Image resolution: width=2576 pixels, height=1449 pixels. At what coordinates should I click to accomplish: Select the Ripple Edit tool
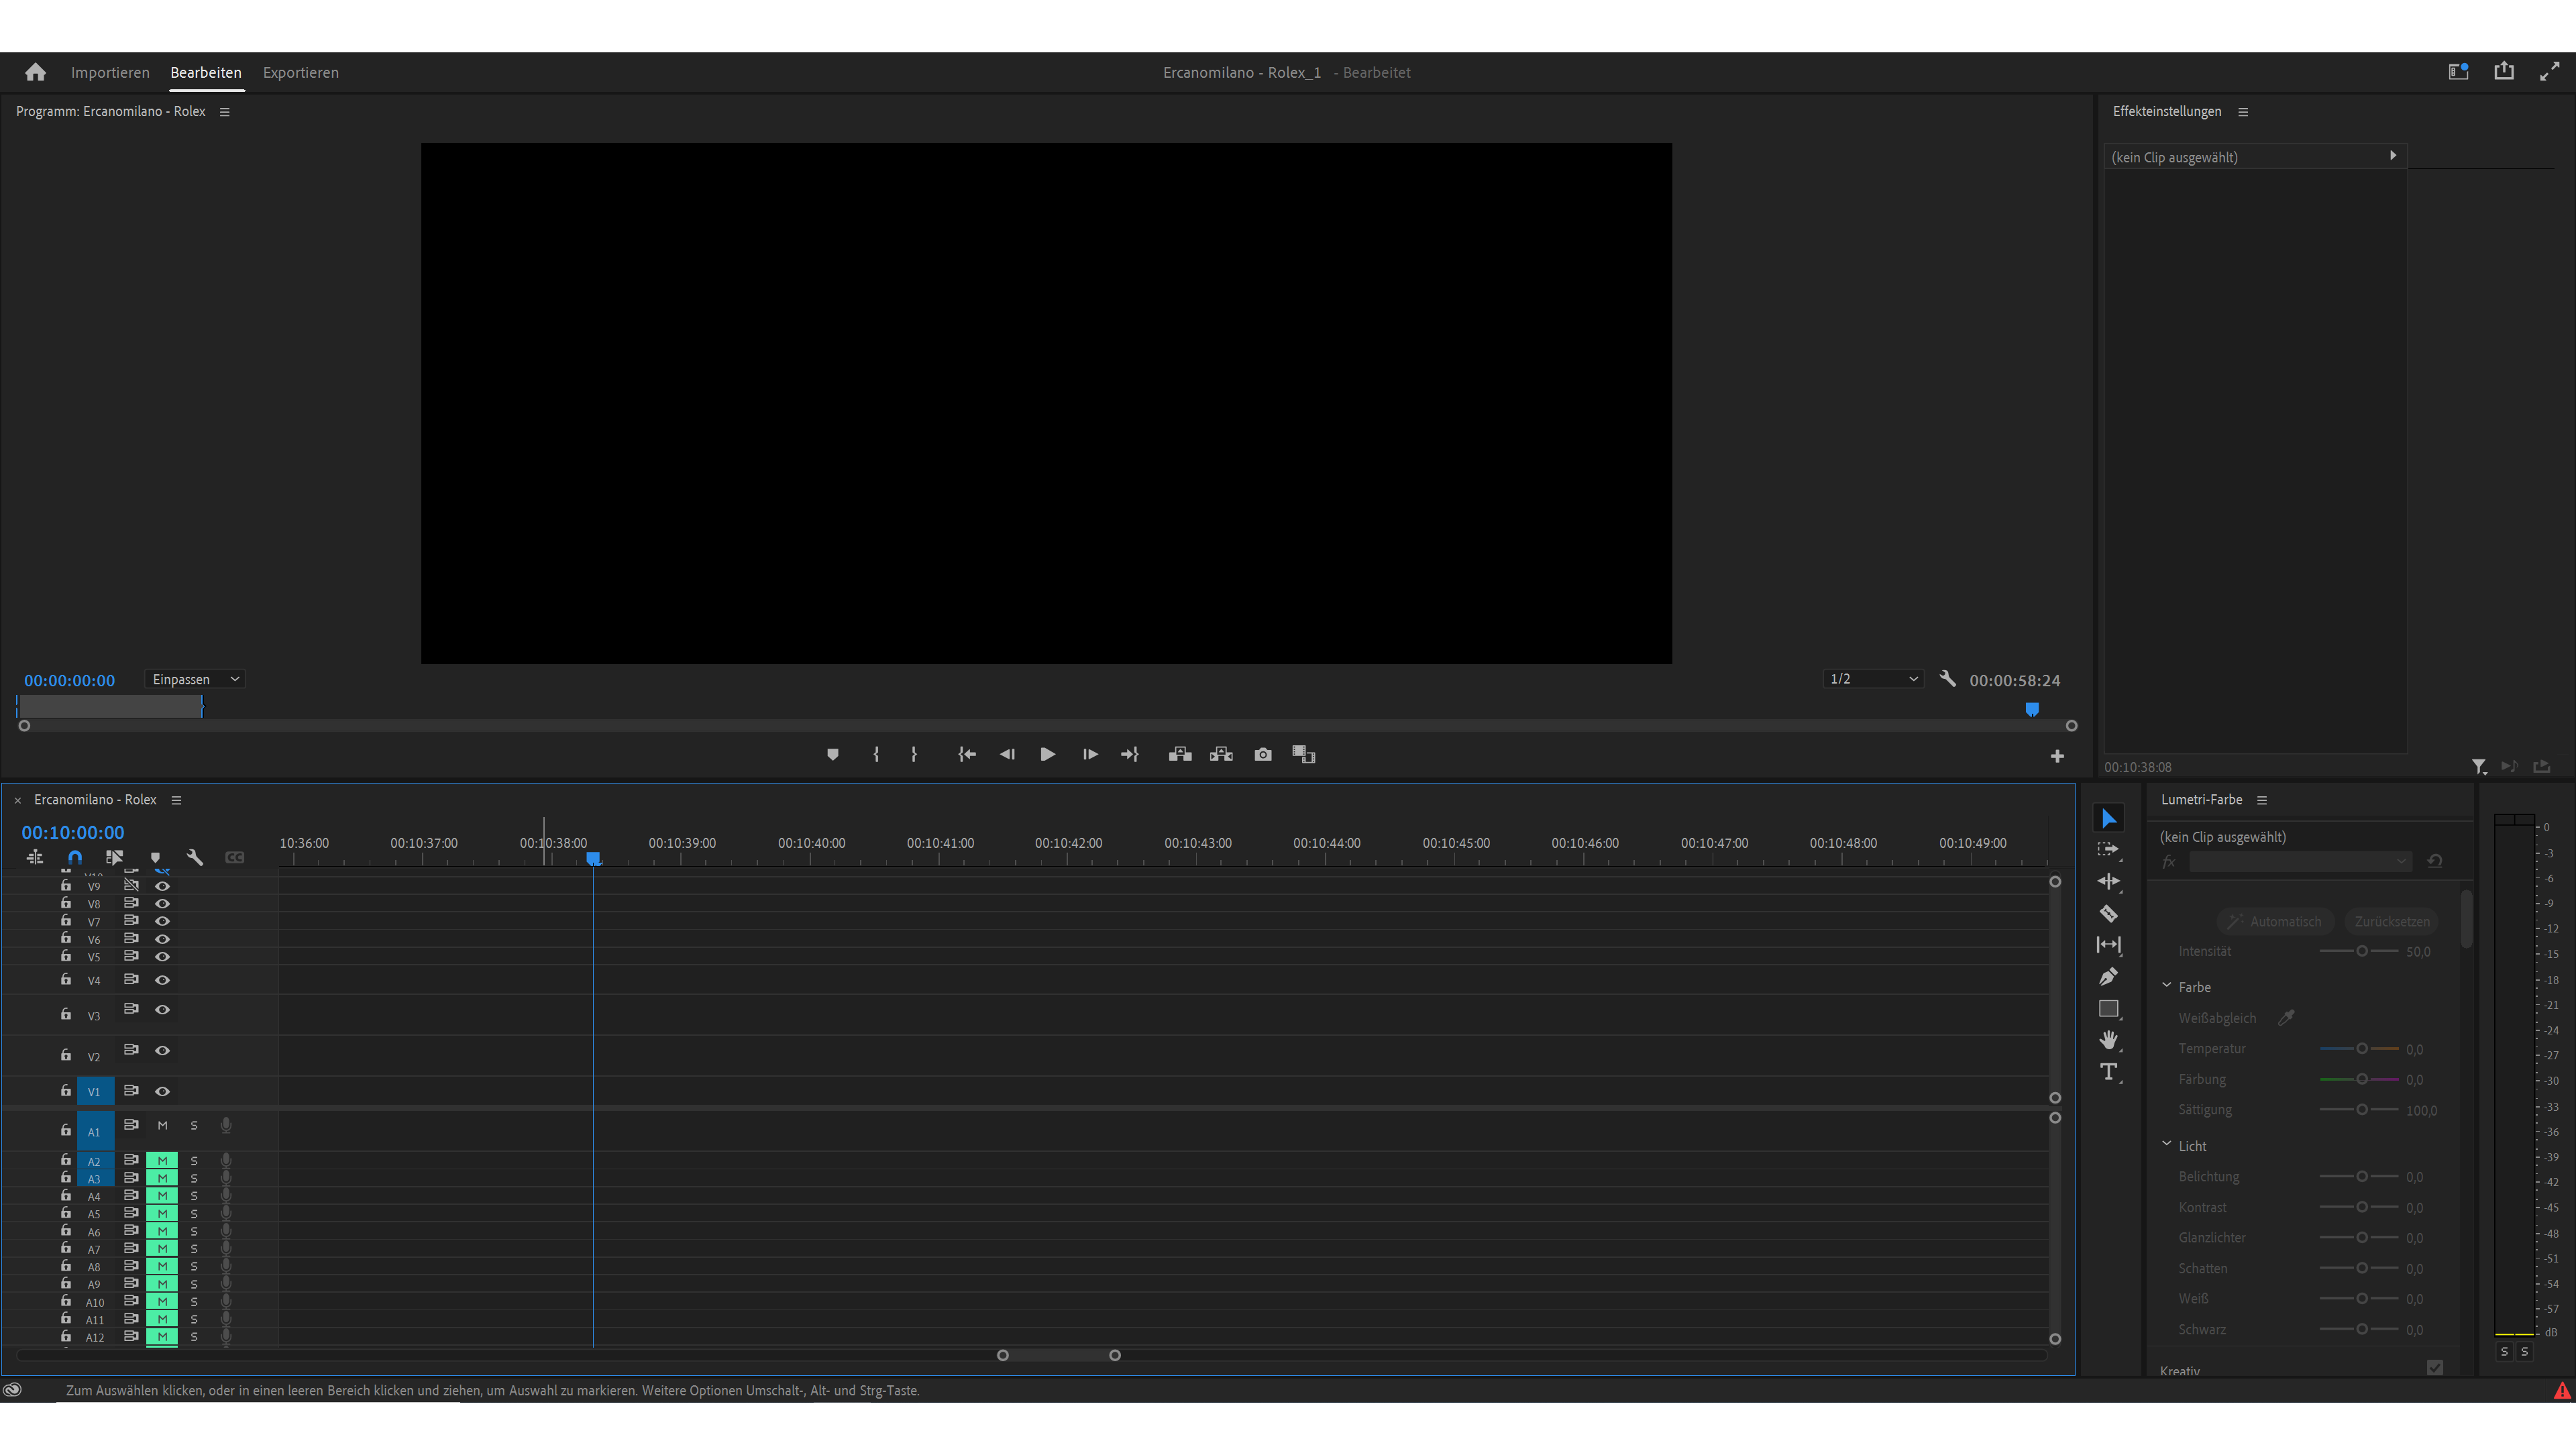(x=2108, y=881)
